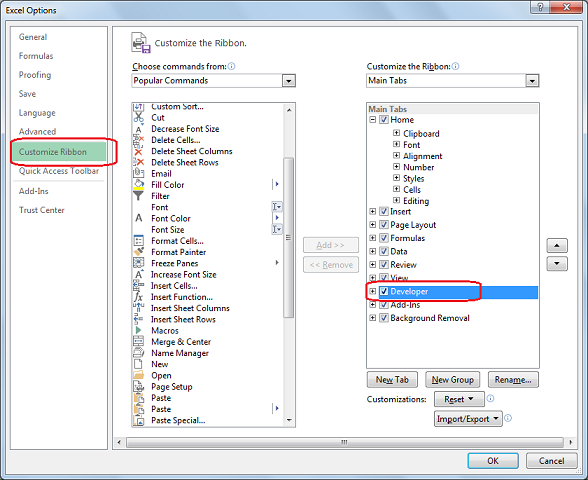The width and height of the screenshot is (588, 480).
Task: Click the New Tab button
Action: click(x=392, y=380)
